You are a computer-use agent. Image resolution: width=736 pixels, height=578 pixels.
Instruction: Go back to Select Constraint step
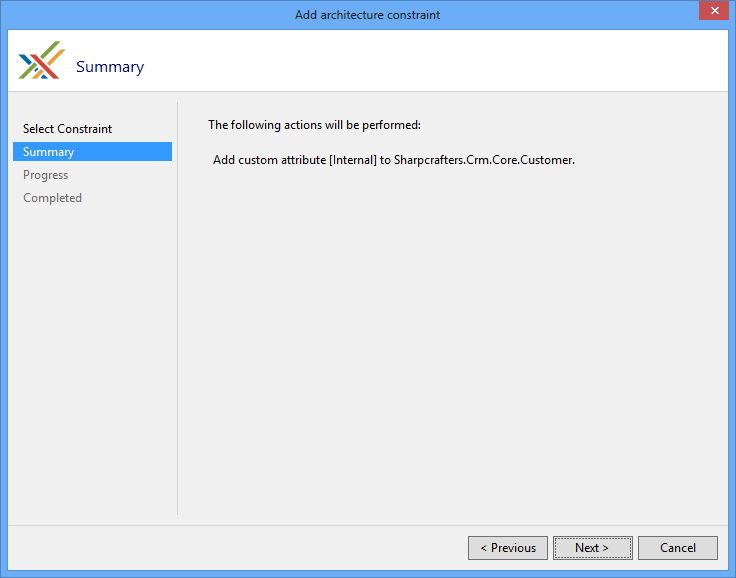click(x=67, y=129)
